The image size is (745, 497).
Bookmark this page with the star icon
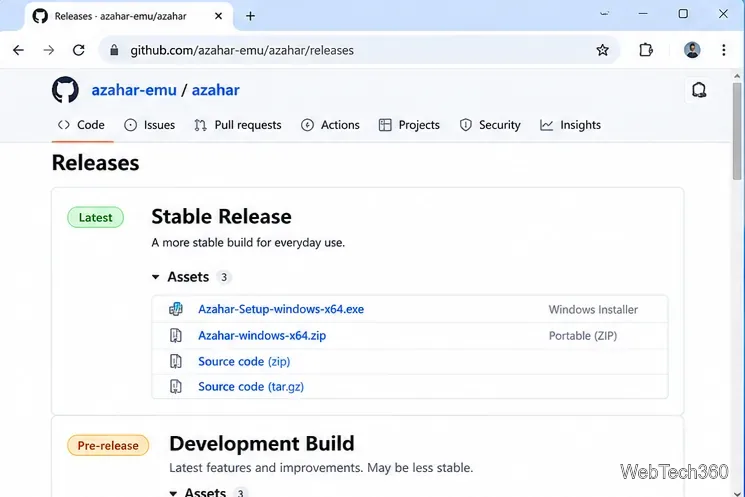(x=602, y=50)
